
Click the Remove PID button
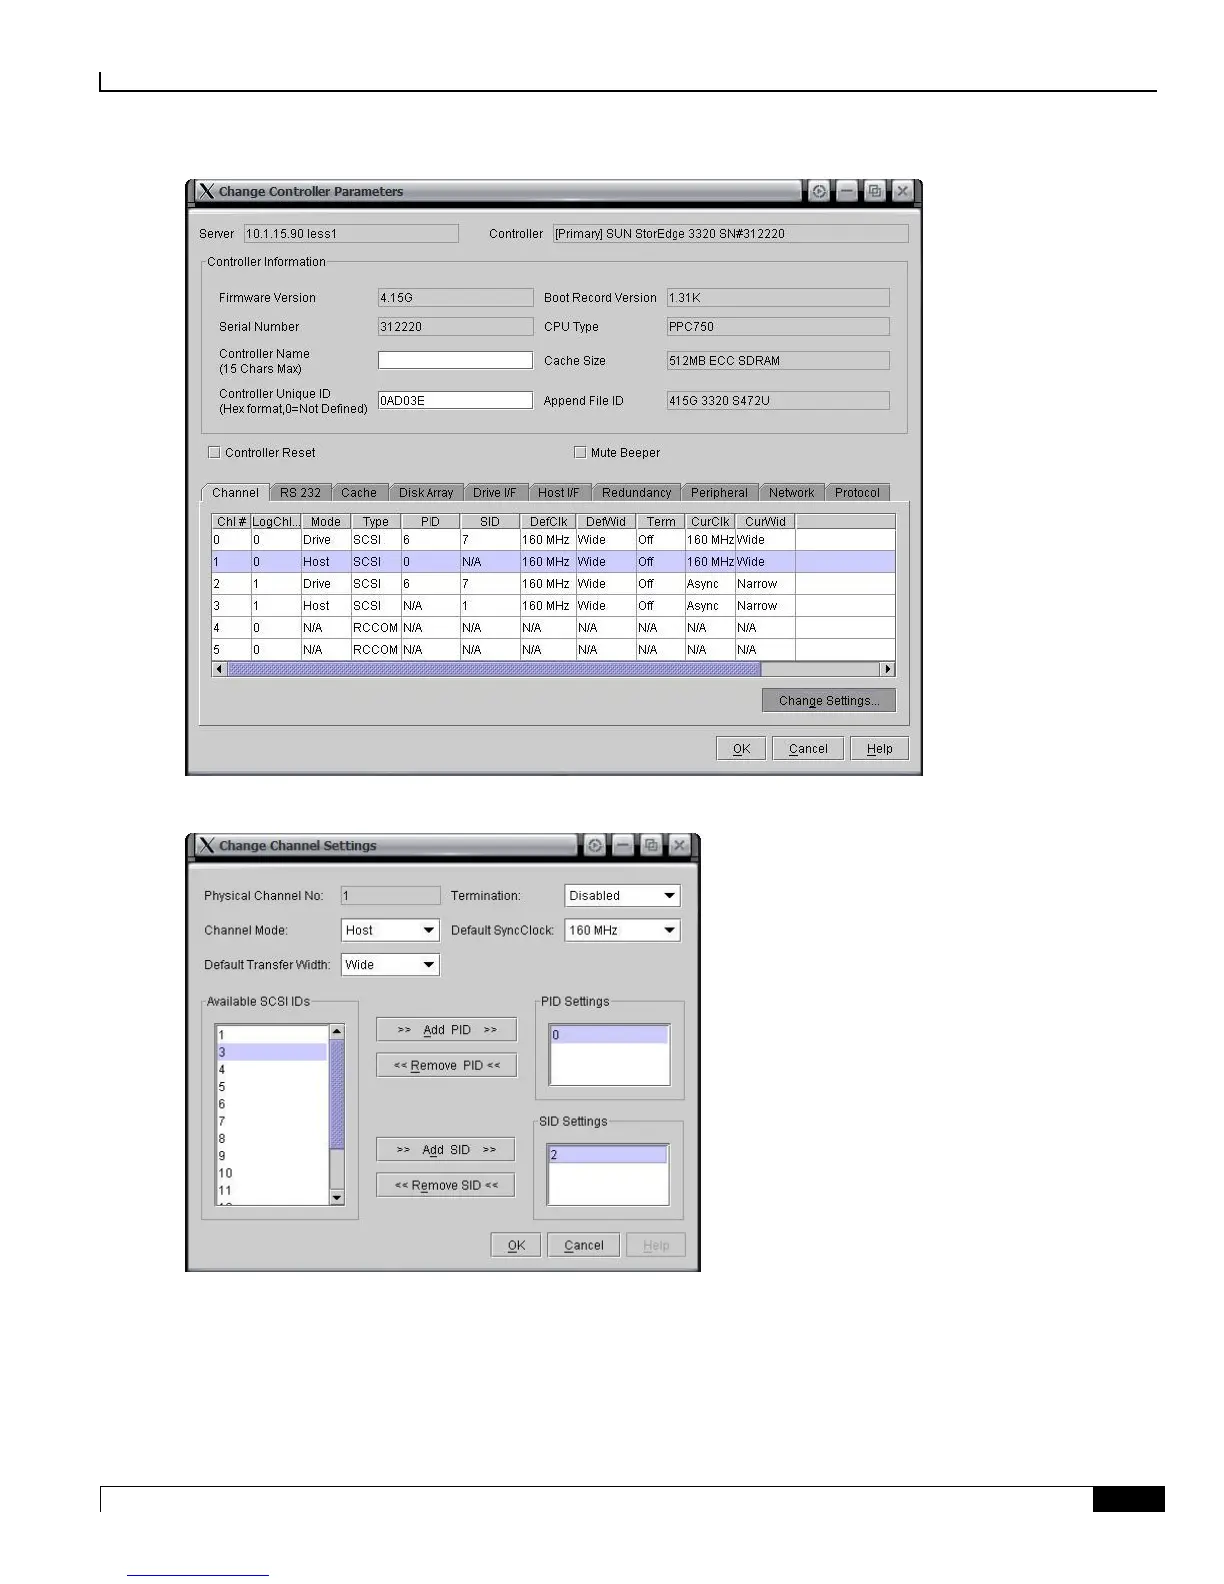pyautogui.click(x=446, y=1066)
